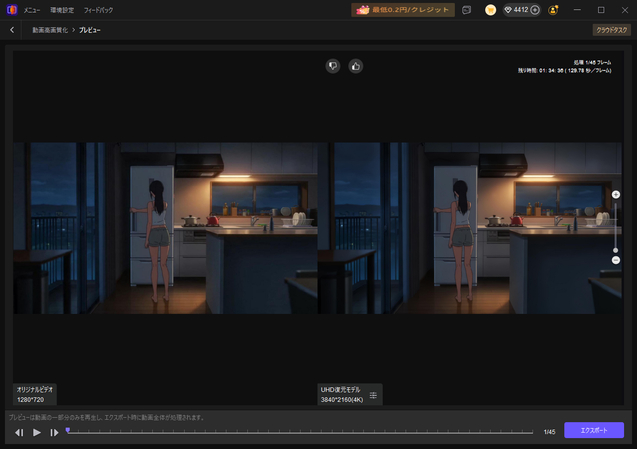Open the user account profile icon

[x=553, y=10]
